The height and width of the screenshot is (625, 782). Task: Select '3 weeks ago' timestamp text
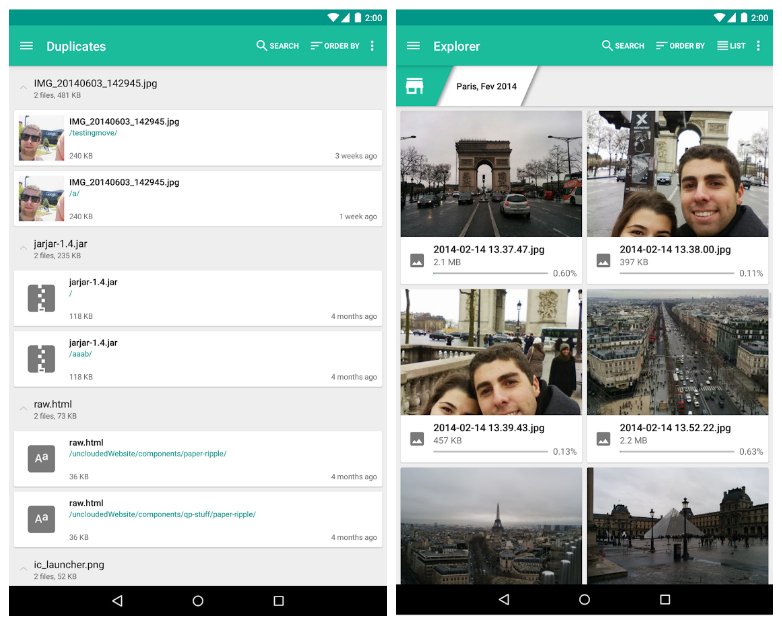click(x=356, y=156)
